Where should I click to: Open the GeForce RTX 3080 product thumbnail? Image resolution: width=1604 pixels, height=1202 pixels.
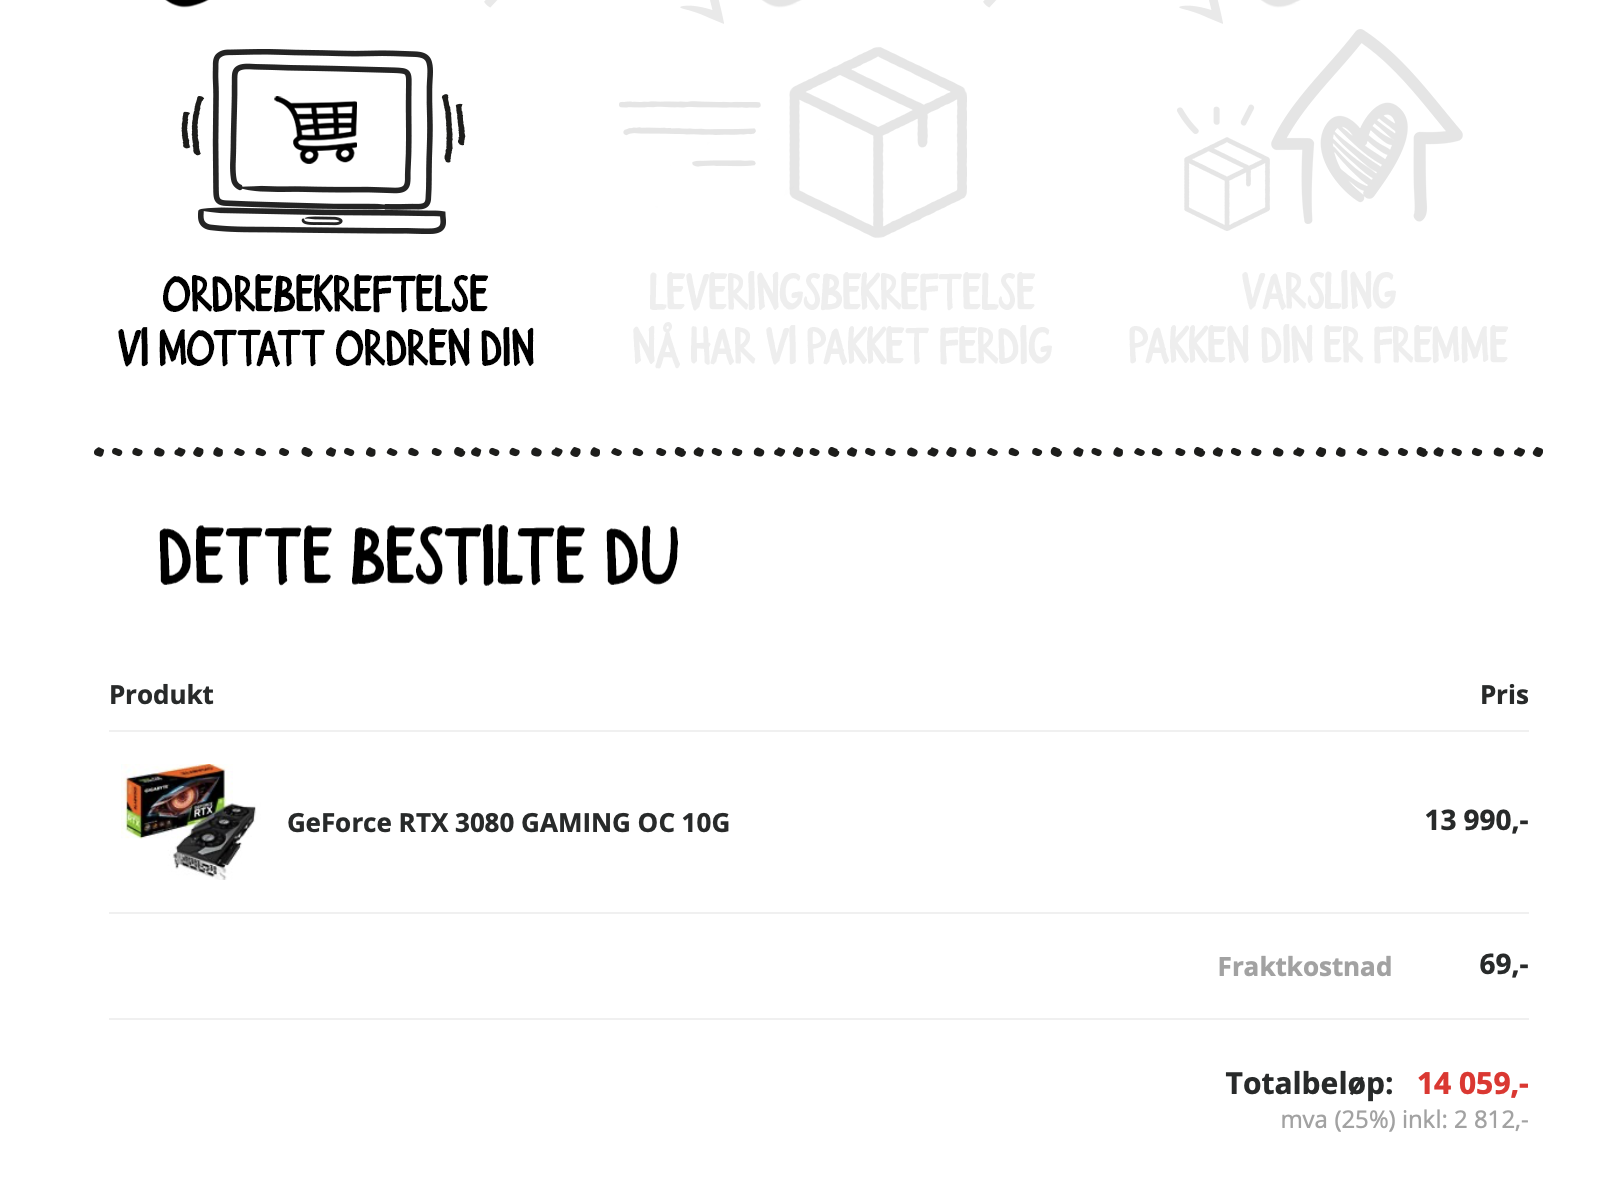click(x=190, y=821)
